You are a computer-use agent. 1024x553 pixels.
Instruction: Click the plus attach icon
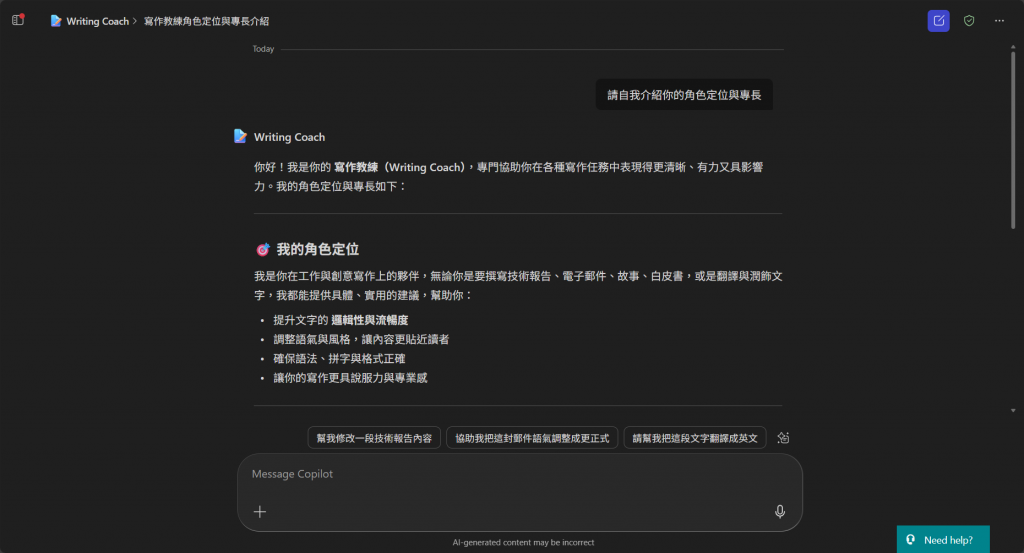pos(260,512)
